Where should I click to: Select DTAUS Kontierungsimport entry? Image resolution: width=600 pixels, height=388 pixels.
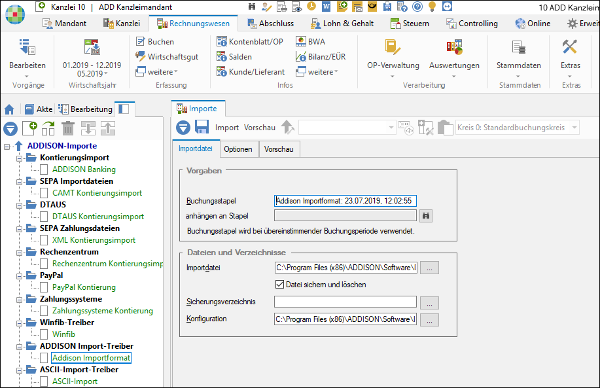[x=98, y=216]
